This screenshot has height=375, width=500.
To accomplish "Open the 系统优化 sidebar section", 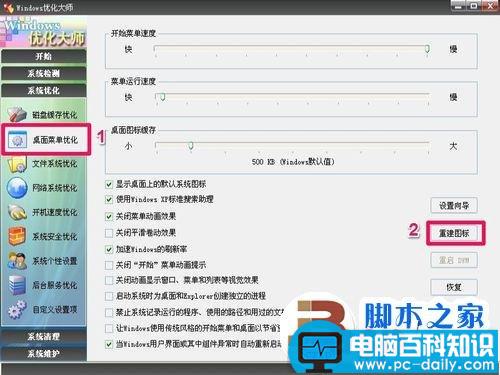I will tap(44, 90).
